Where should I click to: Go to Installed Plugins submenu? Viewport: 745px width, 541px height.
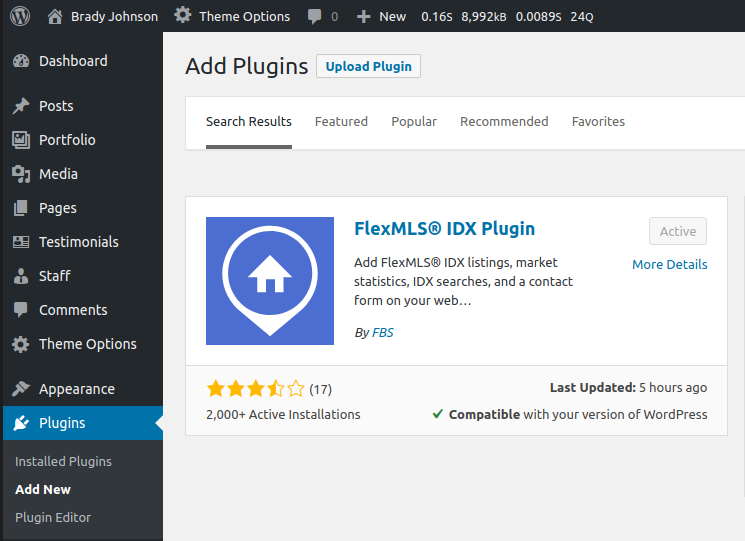pyautogui.click(x=63, y=461)
